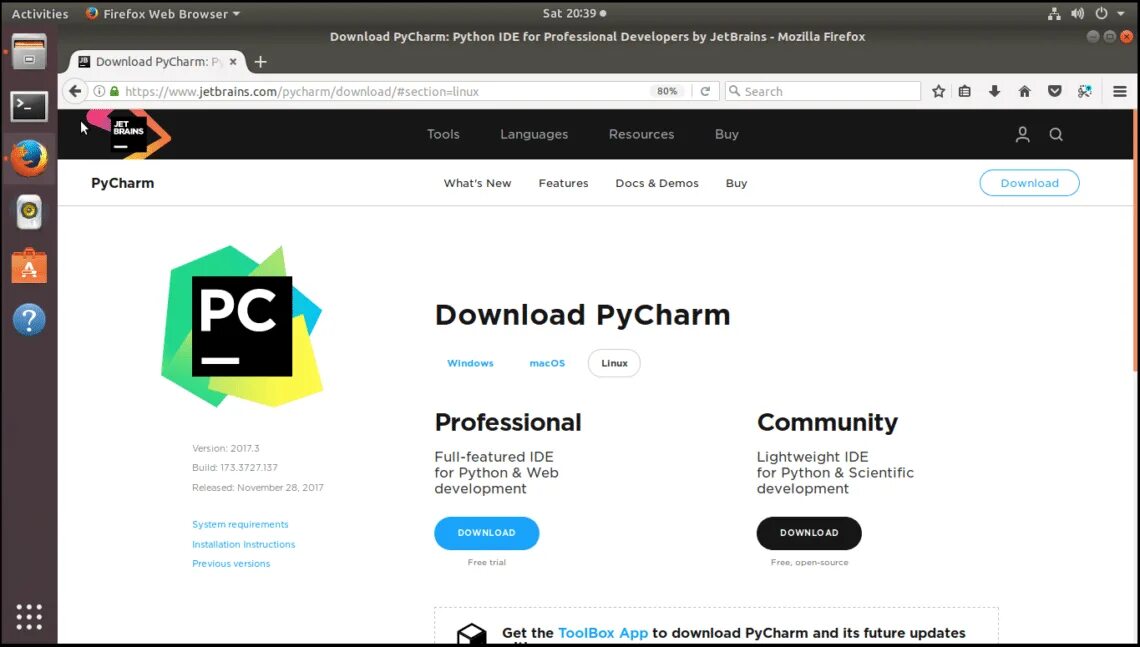Open Activities overview
Image resolution: width=1140 pixels, height=647 pixels.
[40, 13]
